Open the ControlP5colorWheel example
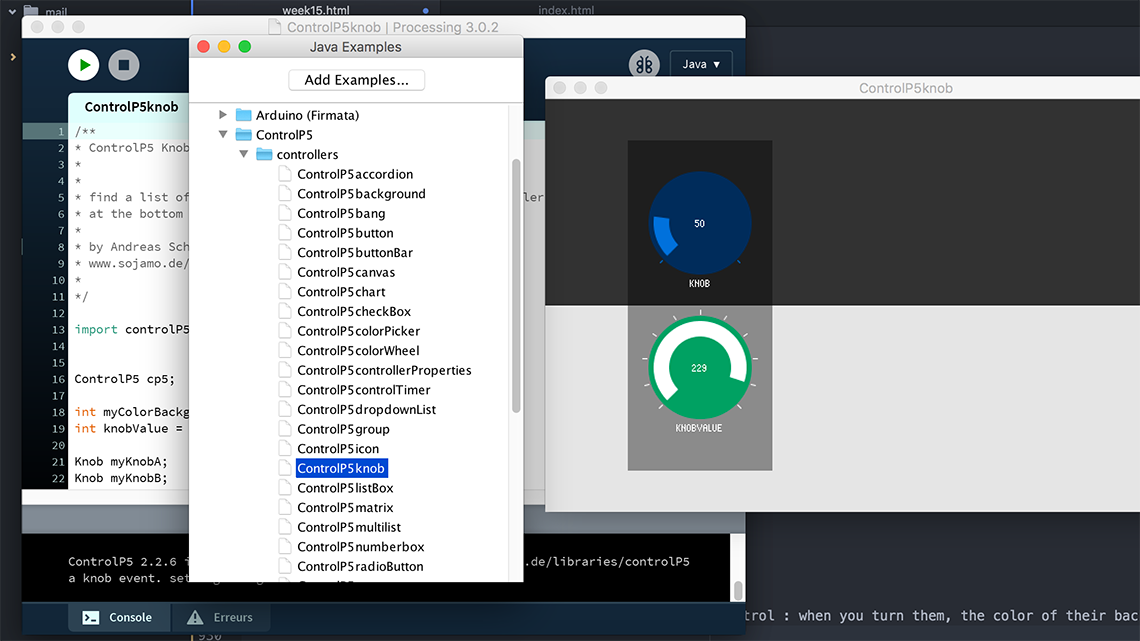 358,350
